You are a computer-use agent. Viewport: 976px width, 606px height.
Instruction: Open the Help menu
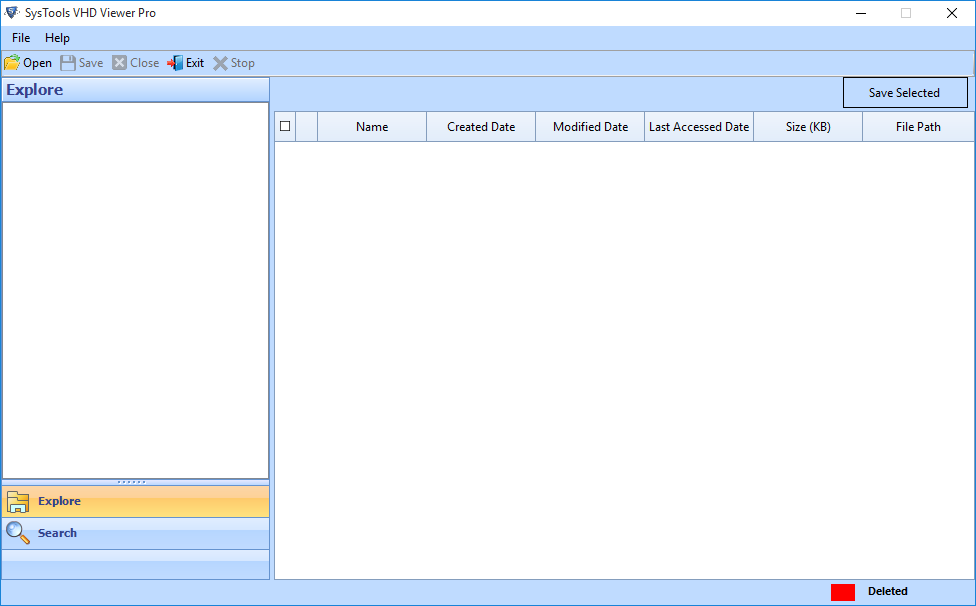point(57,37)
